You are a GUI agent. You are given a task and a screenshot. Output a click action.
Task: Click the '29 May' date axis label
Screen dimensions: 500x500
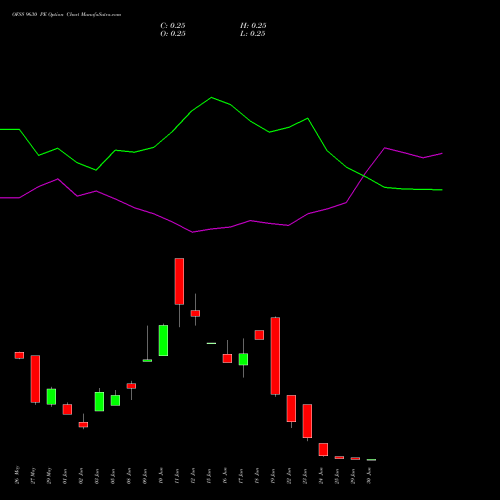[49, 475]
